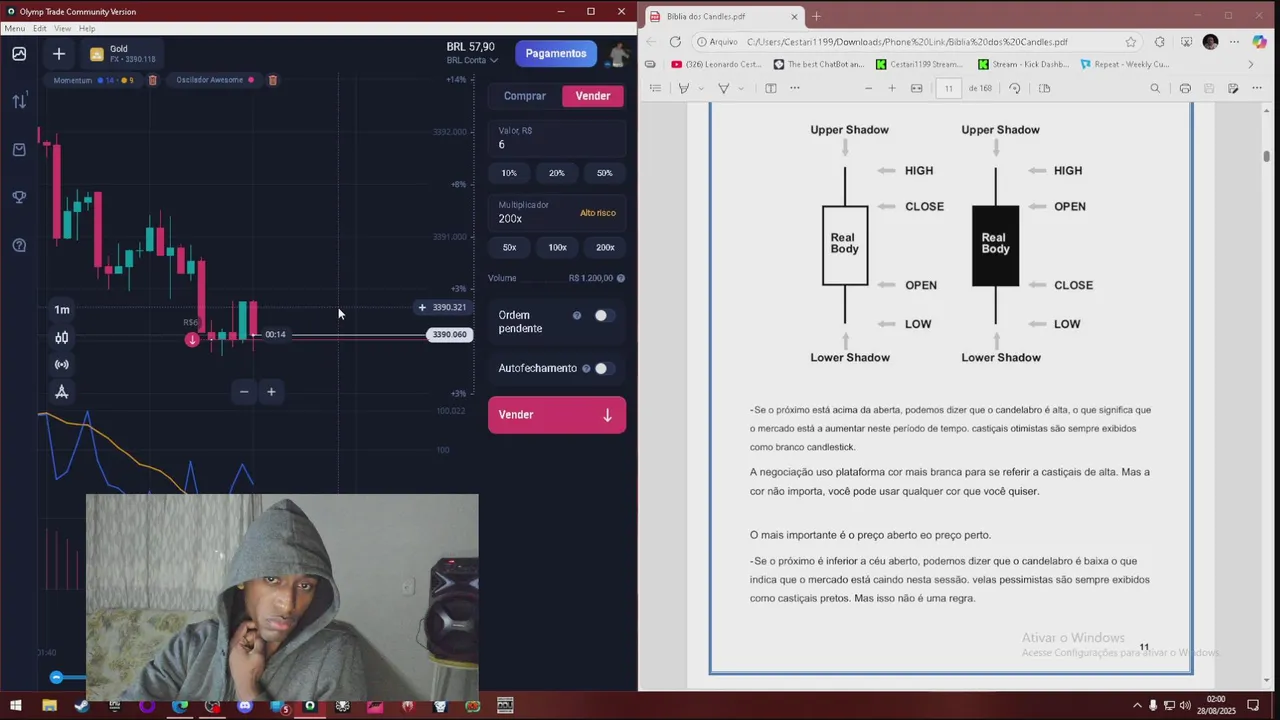Rotate the PDF page
Image resolution: width=1280 pixels, height=720 pixels.
click(1015, 88)
